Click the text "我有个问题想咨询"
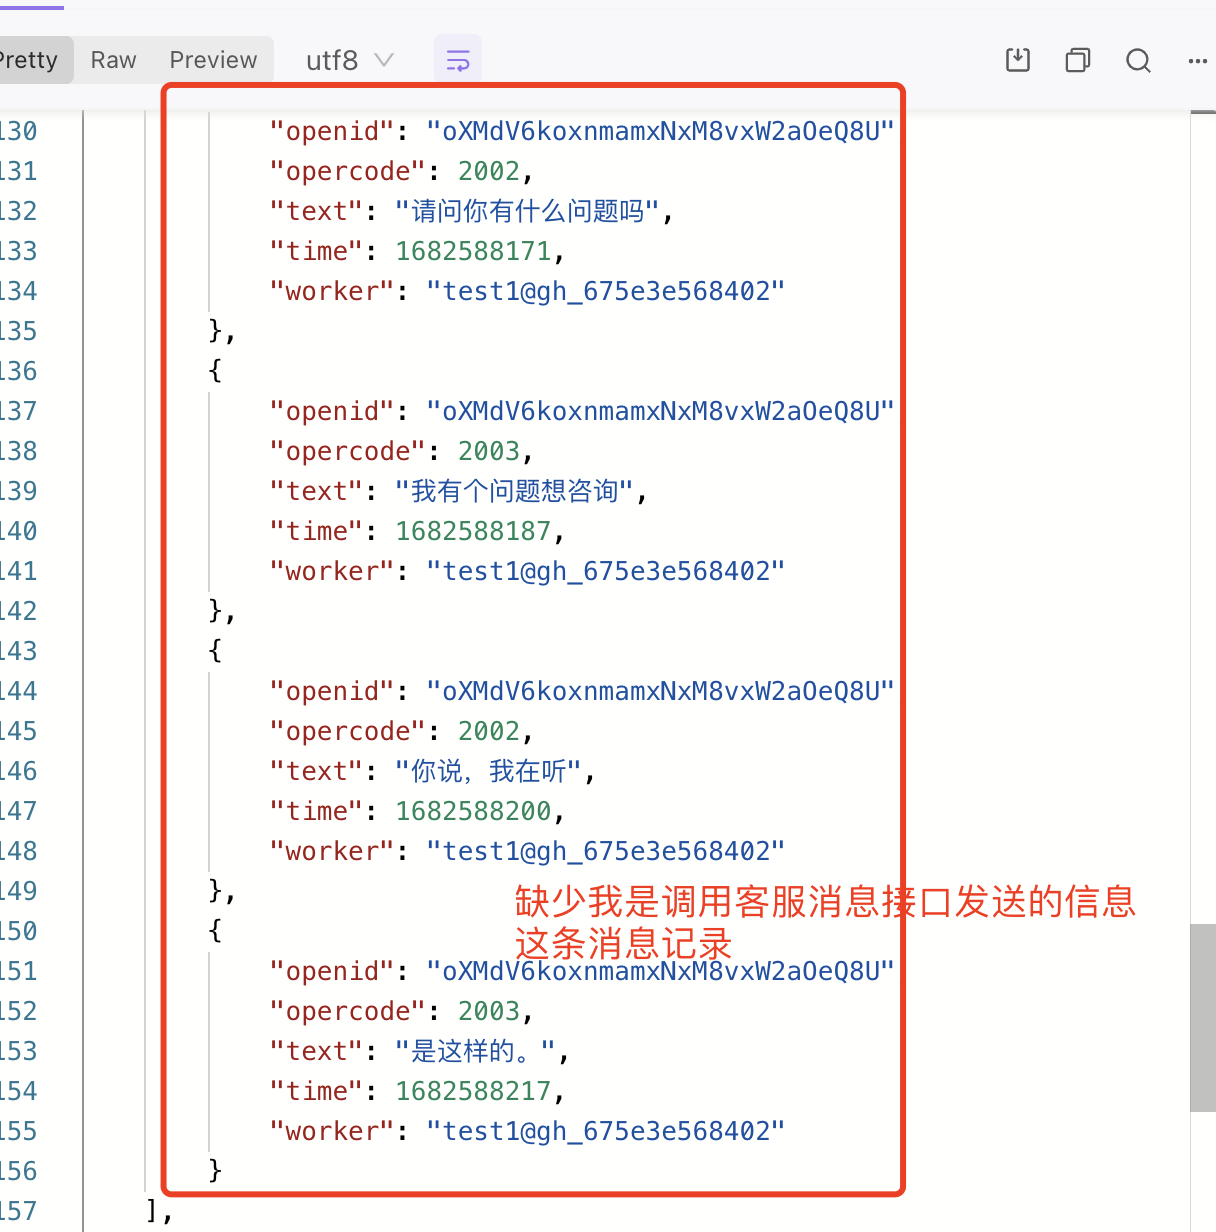 [514, 491]
